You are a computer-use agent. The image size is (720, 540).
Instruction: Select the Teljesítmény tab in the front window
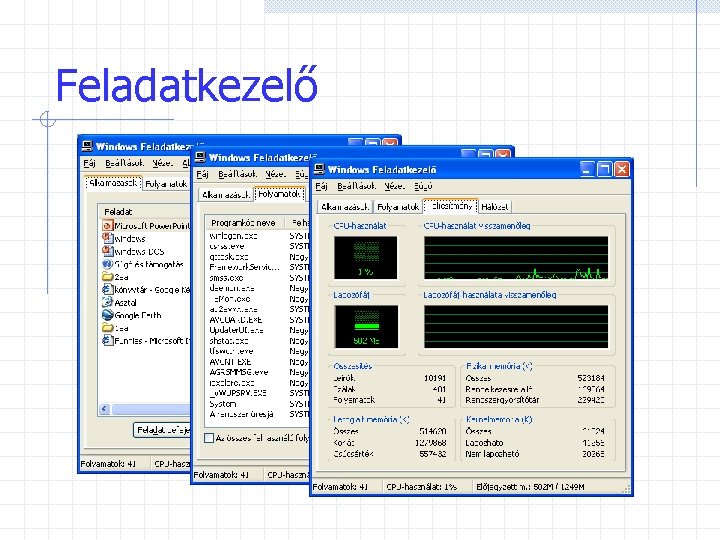coord(451,206)
